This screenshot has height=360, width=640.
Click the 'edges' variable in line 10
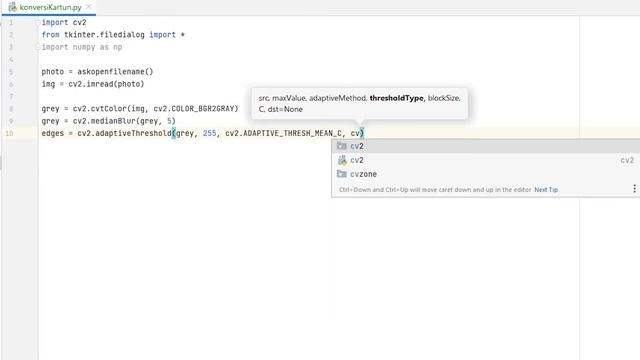[x=53, y=133]
